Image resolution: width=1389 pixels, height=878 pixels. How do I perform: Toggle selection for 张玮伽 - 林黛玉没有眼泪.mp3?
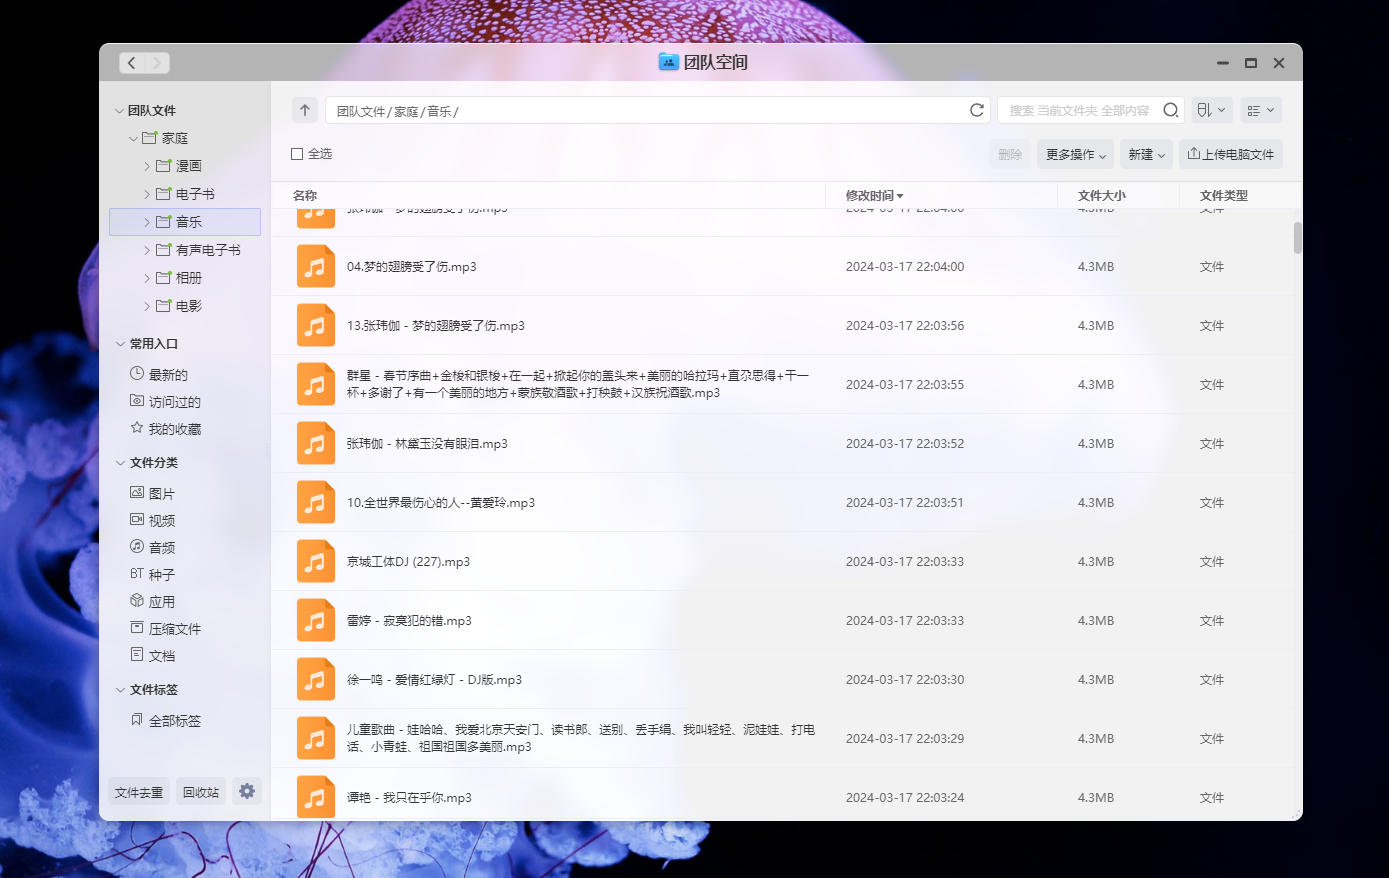point(316,443)
